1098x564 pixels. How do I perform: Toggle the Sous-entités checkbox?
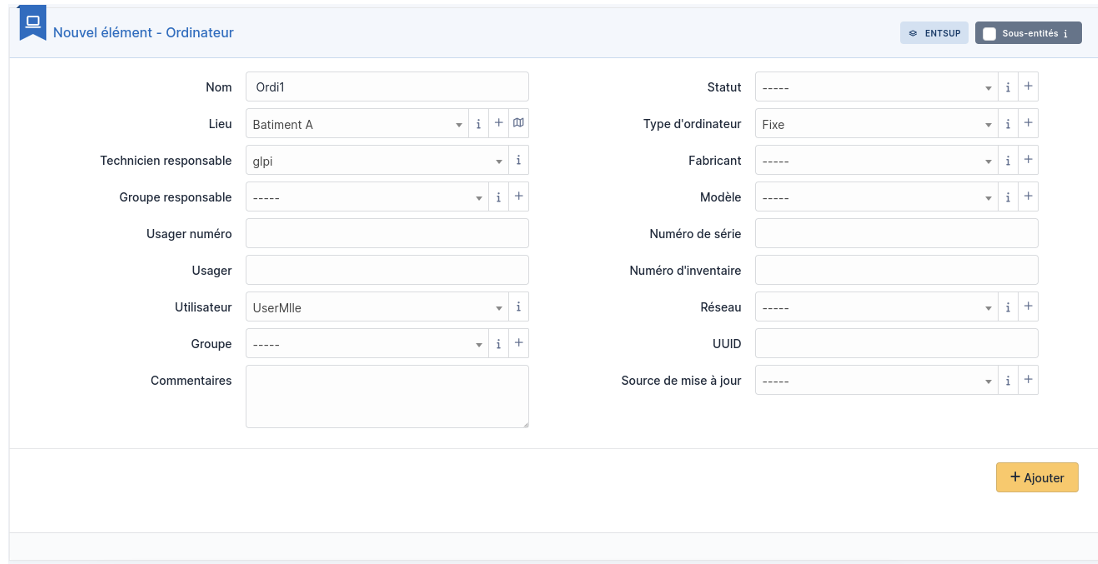pos(989,34)
